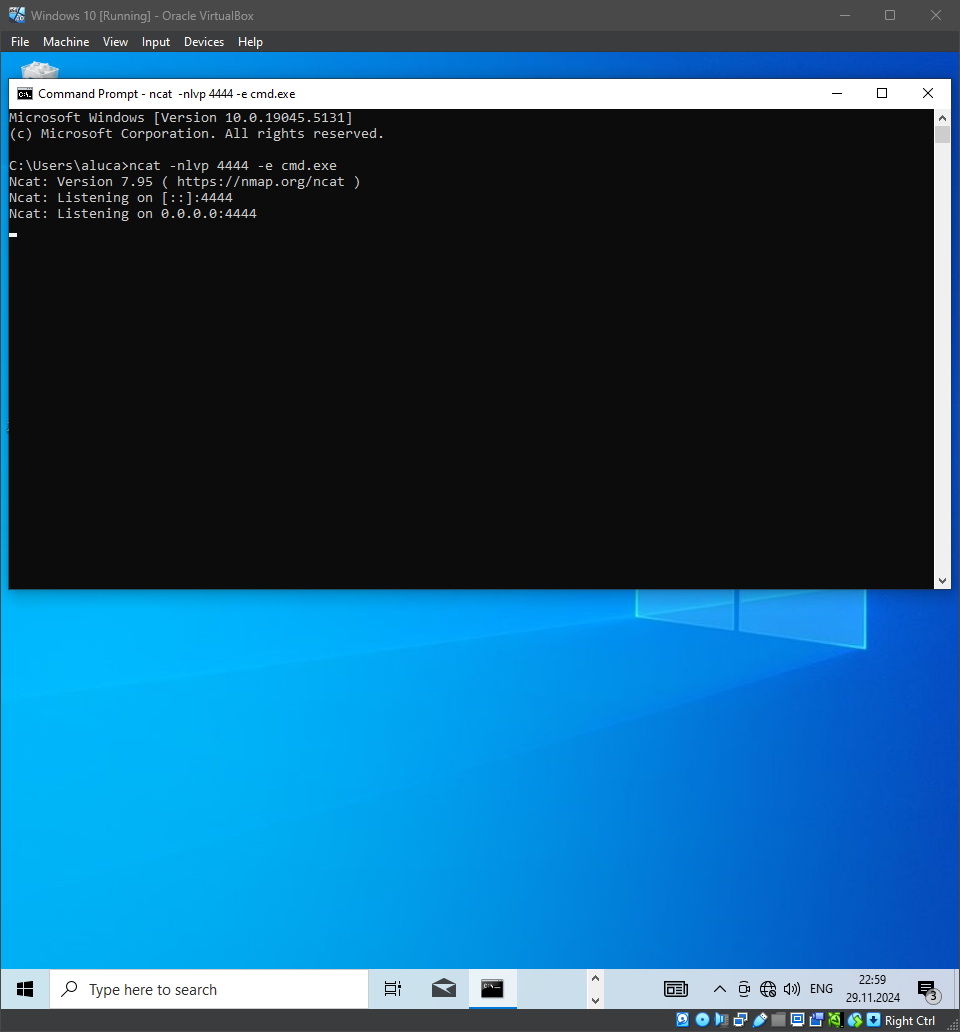Click the Right Ctrl host key label
This screenshot has width=960, height=1032.
[909, 1020]
